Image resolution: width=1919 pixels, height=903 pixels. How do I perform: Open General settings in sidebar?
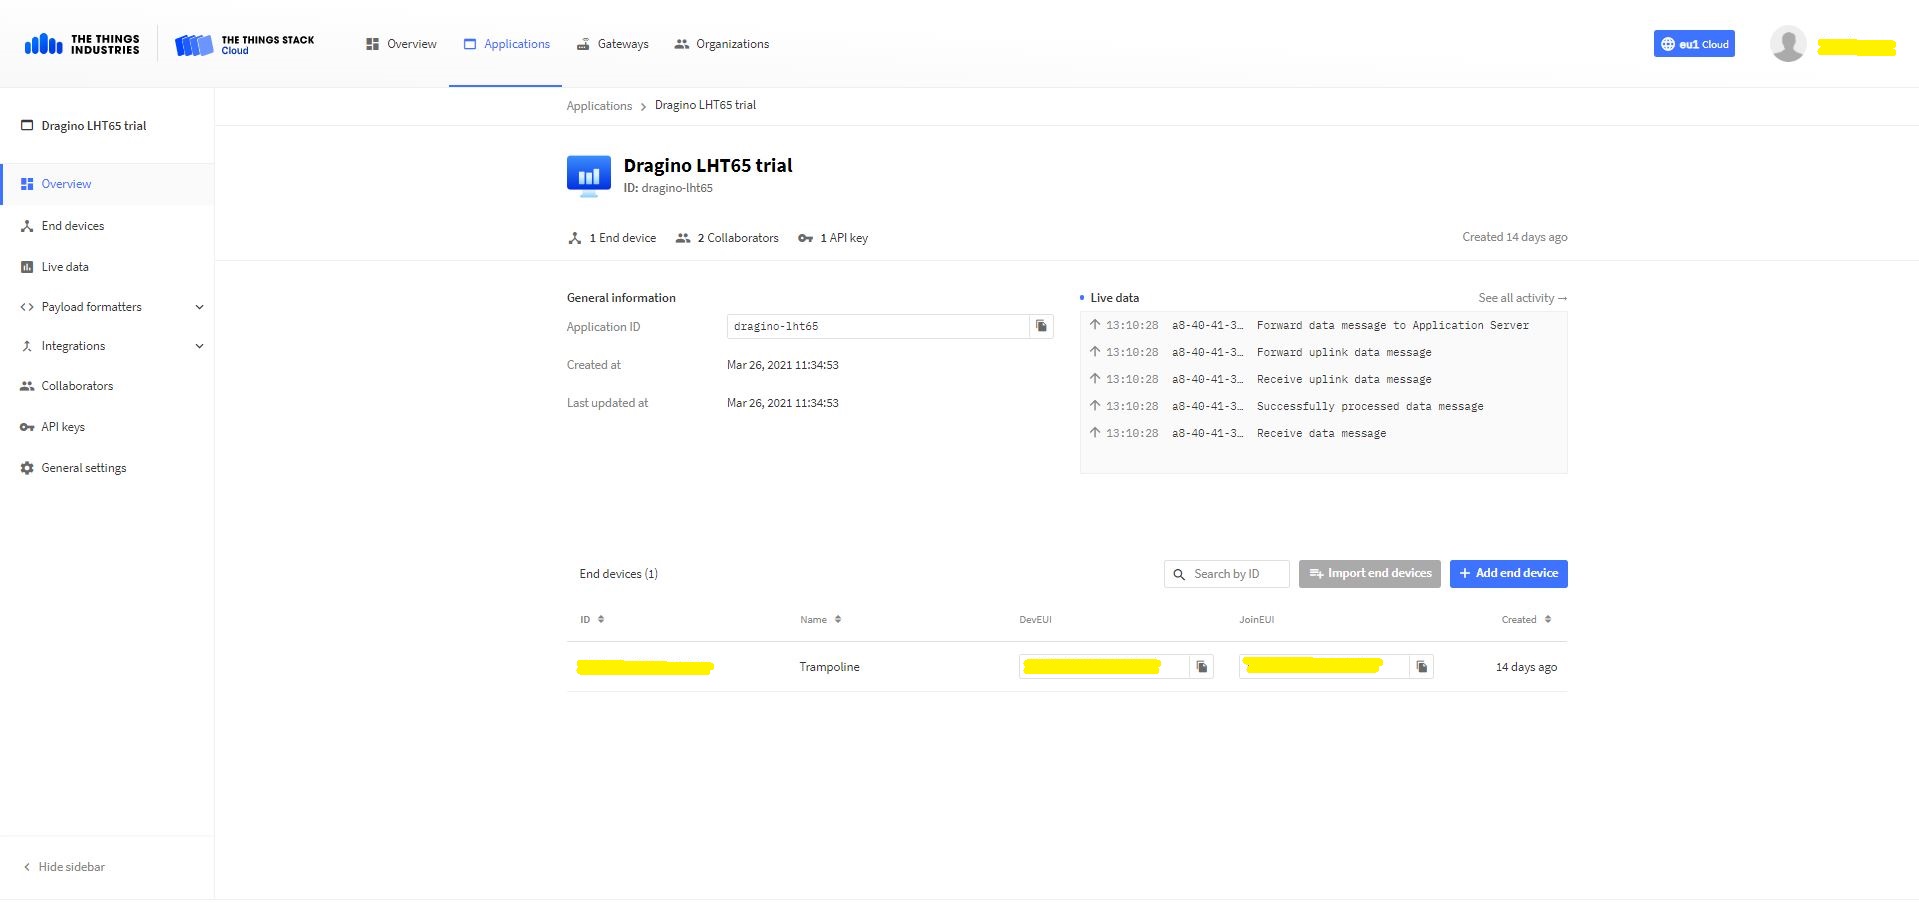(x=83, y=468)
